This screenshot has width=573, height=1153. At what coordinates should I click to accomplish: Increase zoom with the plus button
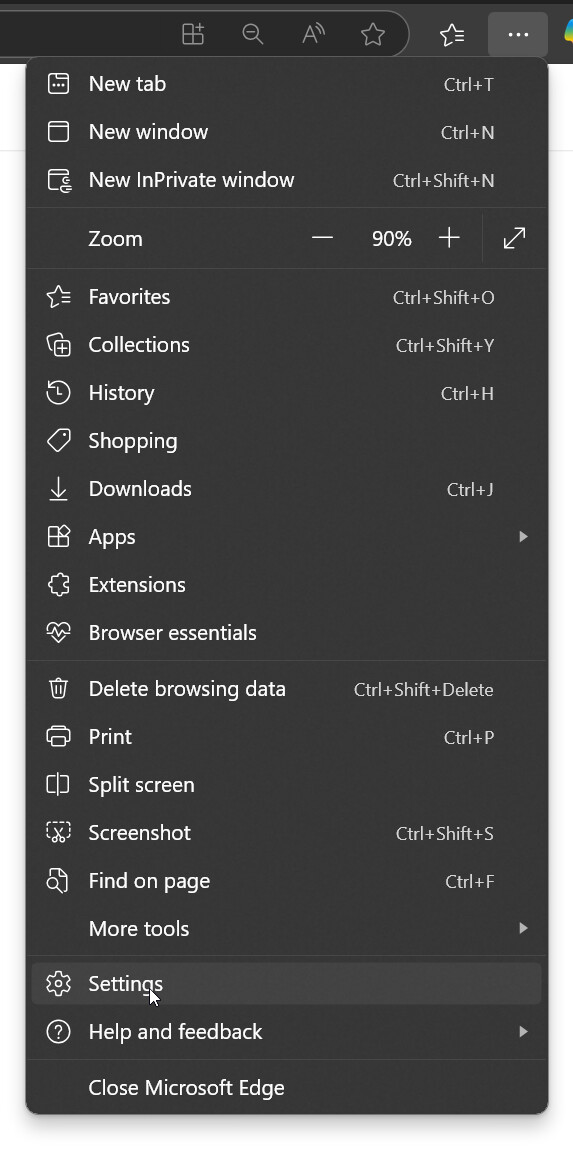pyautogui.click(x=449, y=238)
